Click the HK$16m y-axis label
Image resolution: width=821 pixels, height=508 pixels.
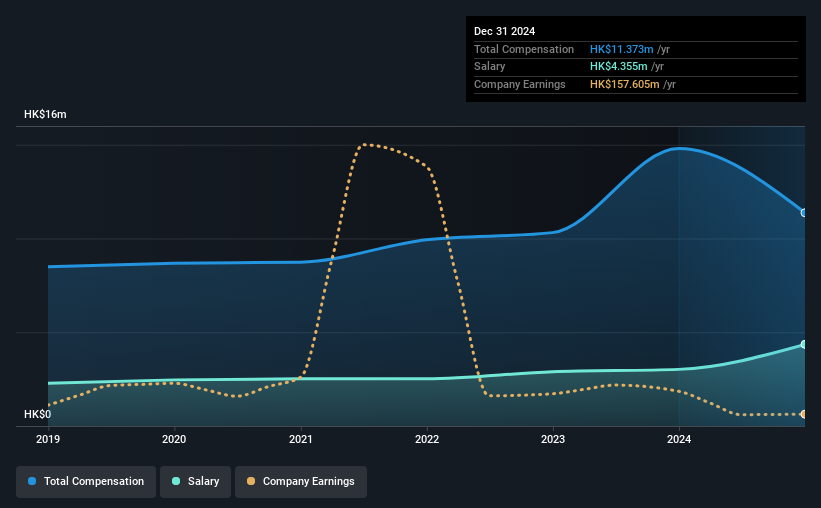(45, 114)
